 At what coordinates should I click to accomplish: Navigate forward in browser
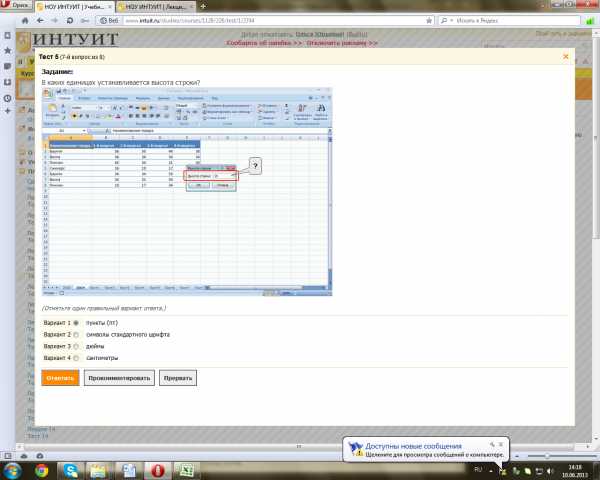click(55, 21)
